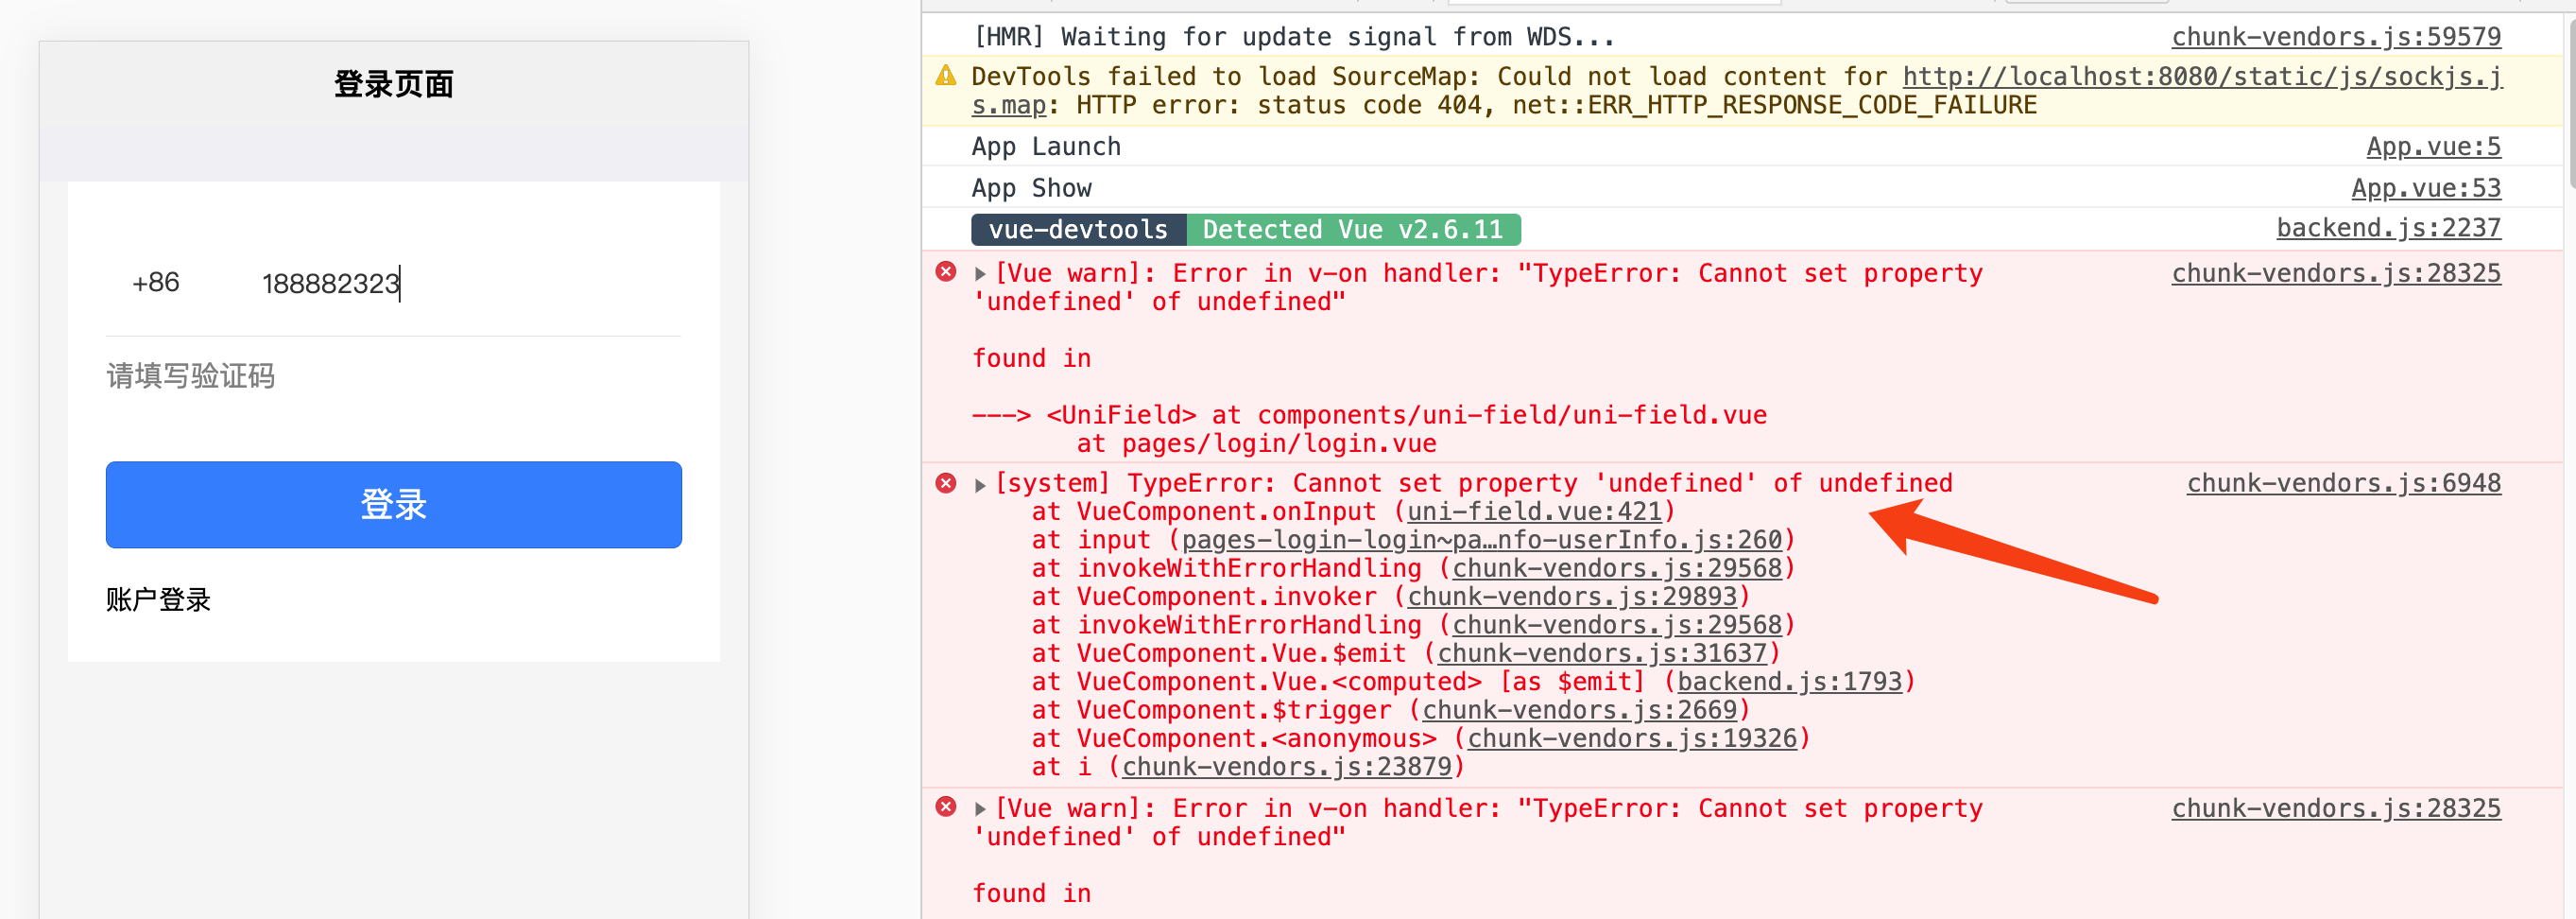Click the error icon on second Vue warn
2576x919 pixels.
tap(946, 807)
